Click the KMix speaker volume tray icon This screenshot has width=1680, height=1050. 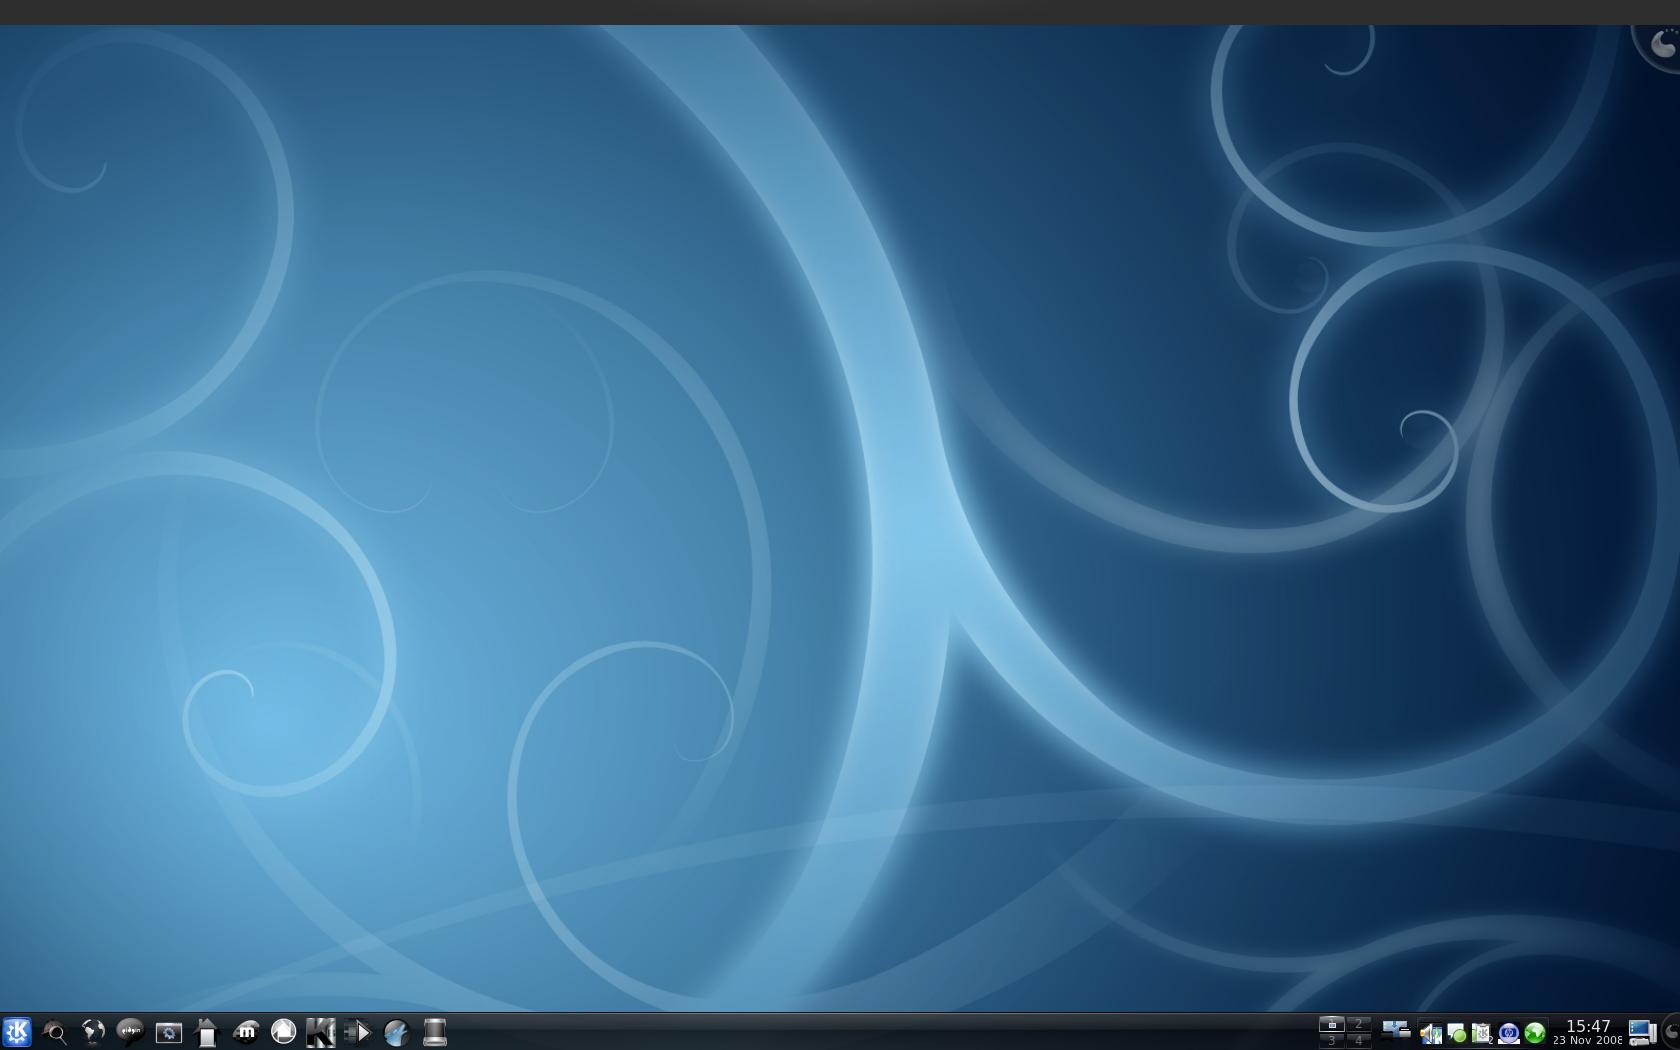pyautogui.click(x=1431, y=1033)
